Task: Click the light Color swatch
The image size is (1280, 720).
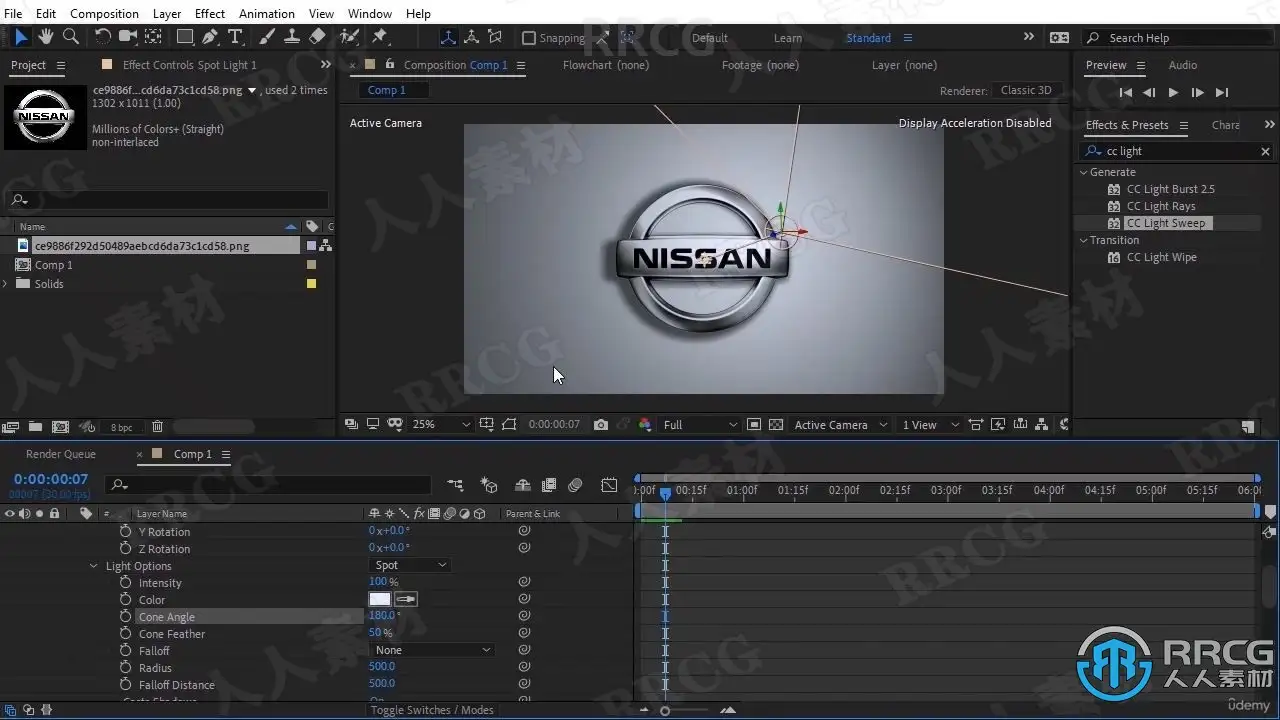Action: tap(380, 599)
